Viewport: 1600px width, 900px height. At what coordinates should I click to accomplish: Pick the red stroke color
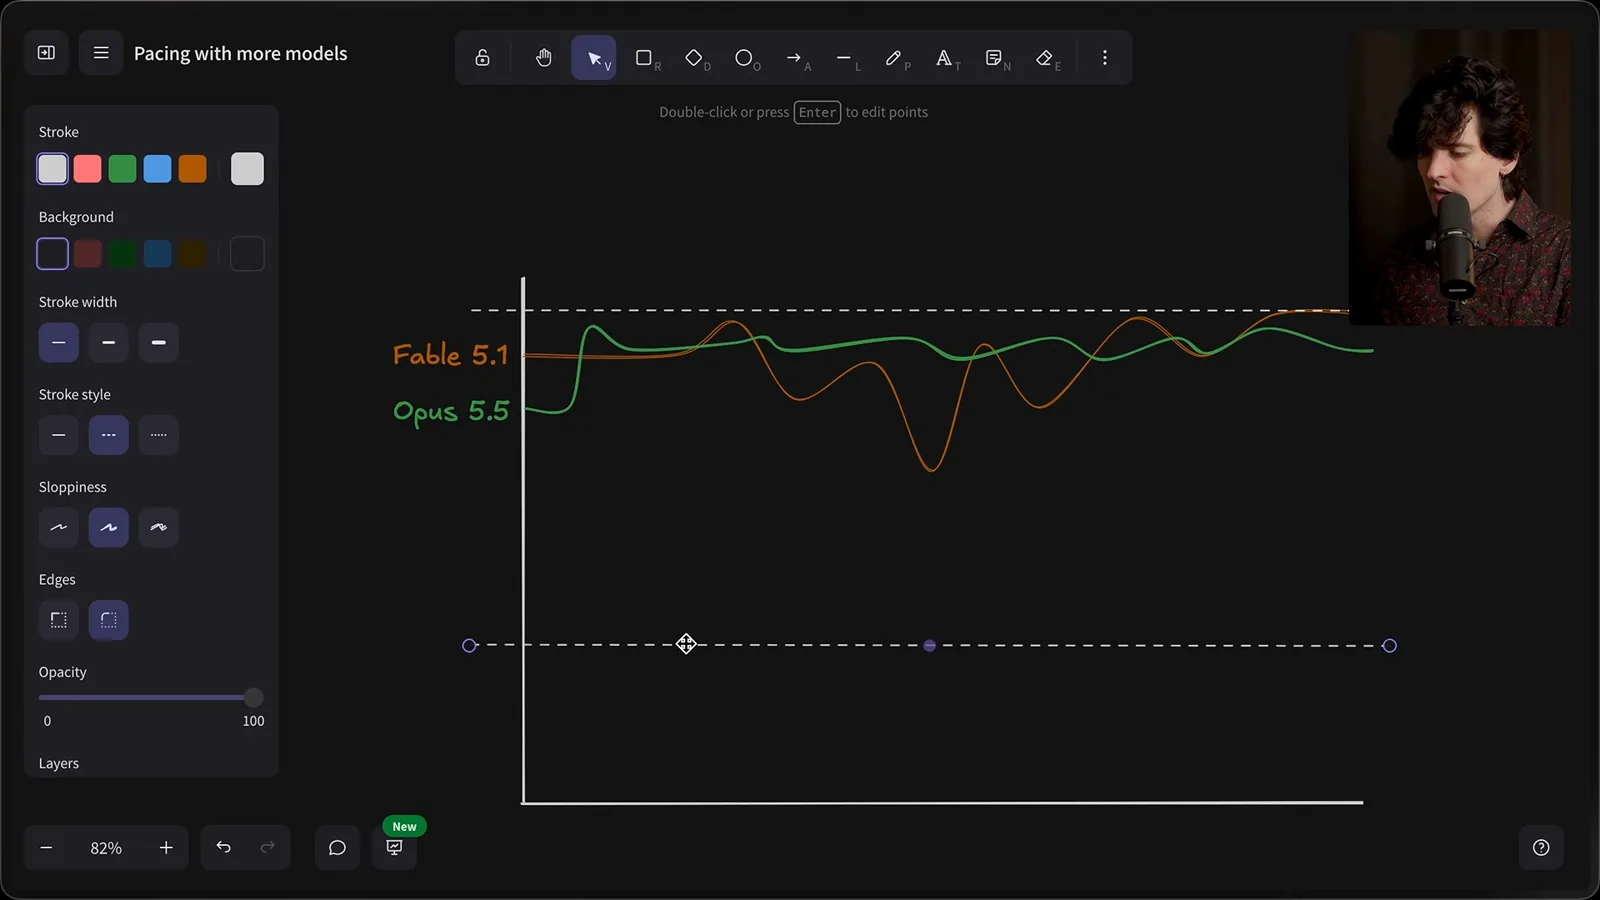click(x=87, y=169)
